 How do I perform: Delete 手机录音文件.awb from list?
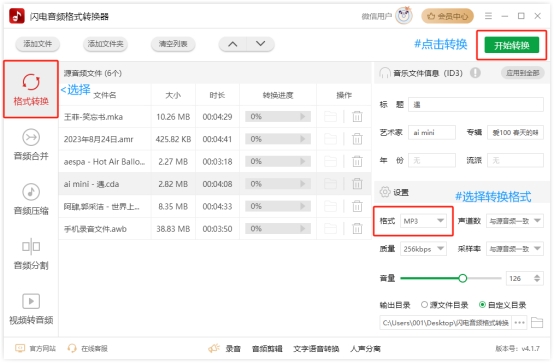point(357,229)
